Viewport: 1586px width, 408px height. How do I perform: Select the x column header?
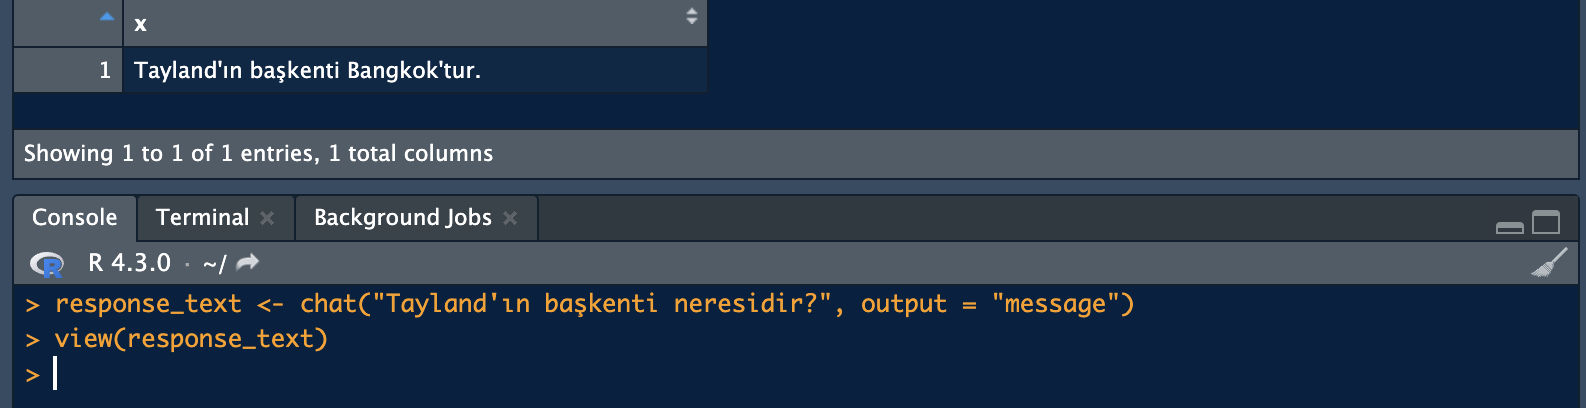415,23
